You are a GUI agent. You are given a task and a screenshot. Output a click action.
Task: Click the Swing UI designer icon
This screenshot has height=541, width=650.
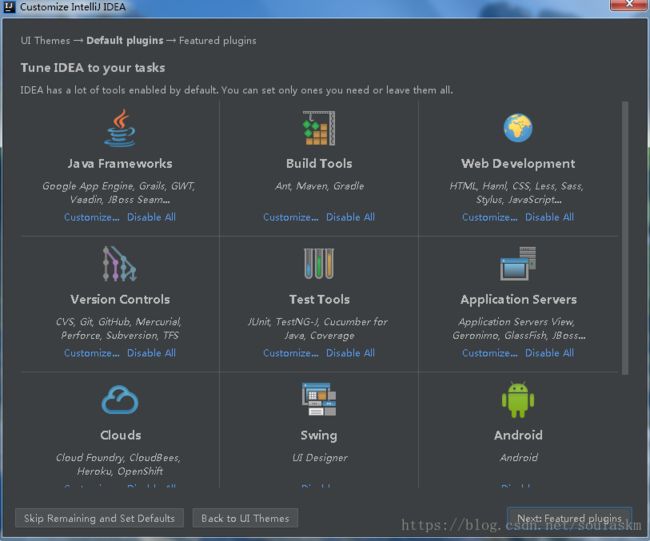pyautogui.click(x=319, y=399)
